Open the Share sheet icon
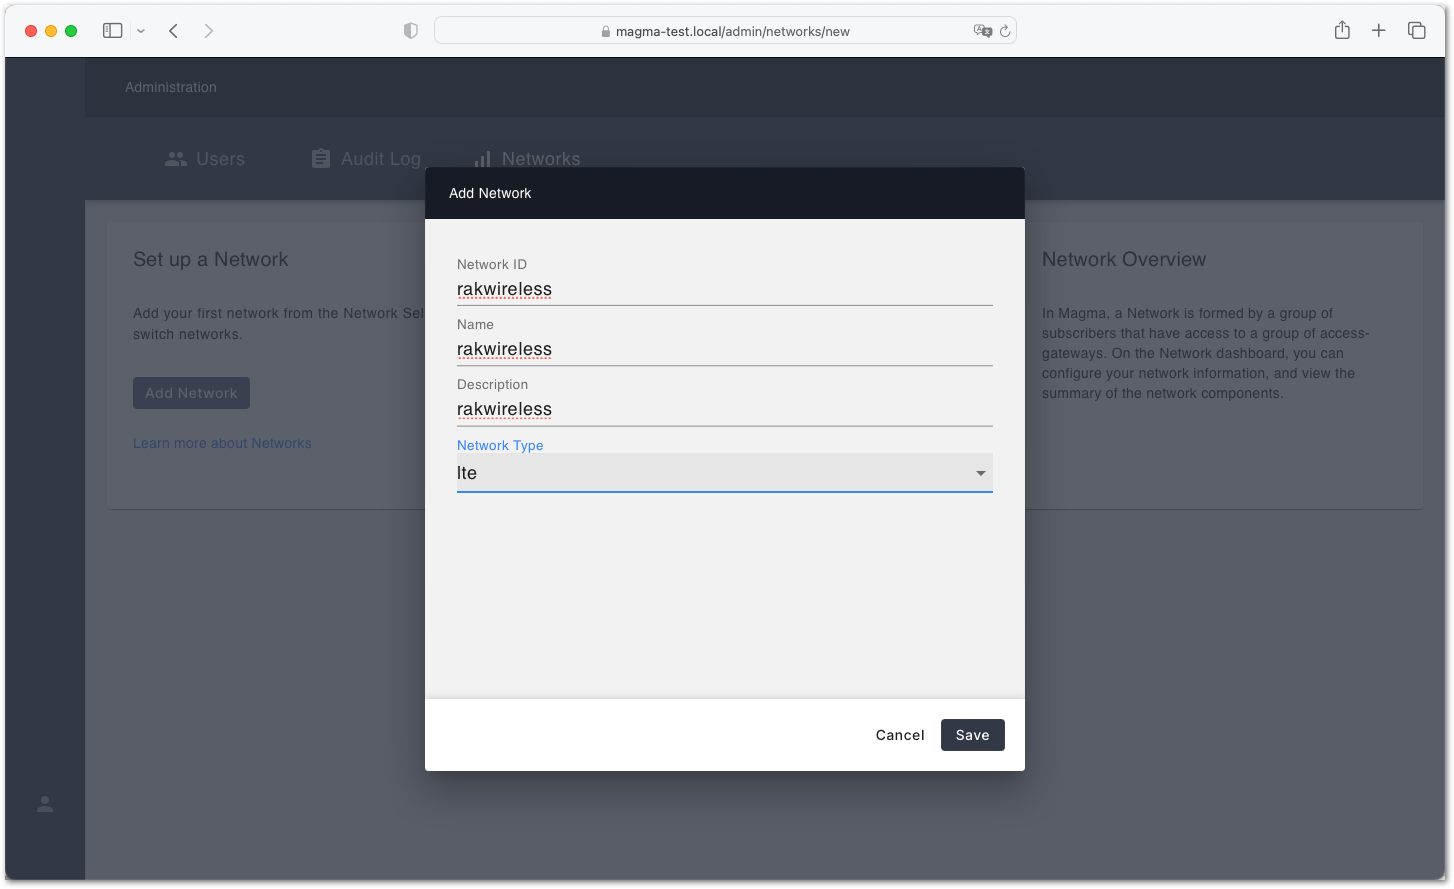The image size is (1454, 889). [1342, 30]
